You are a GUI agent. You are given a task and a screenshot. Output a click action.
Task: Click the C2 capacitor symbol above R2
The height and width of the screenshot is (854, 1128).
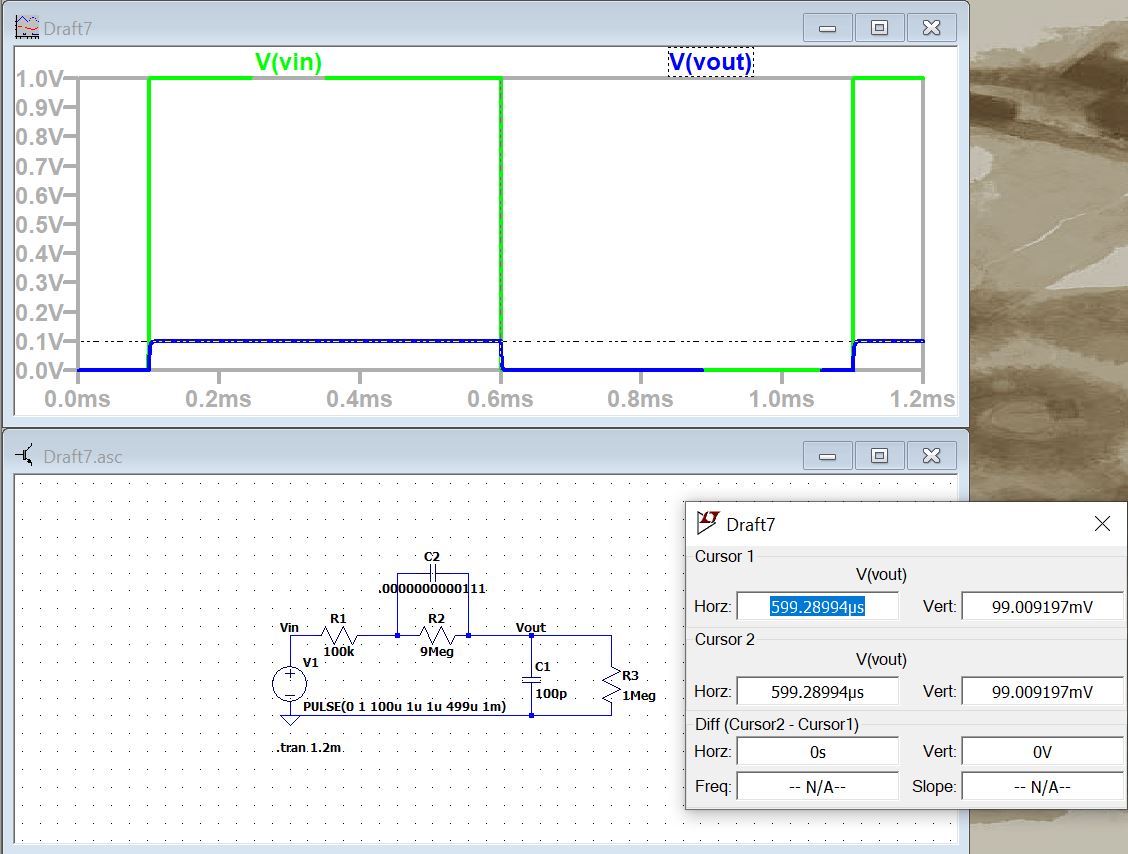tap(432, 573)
